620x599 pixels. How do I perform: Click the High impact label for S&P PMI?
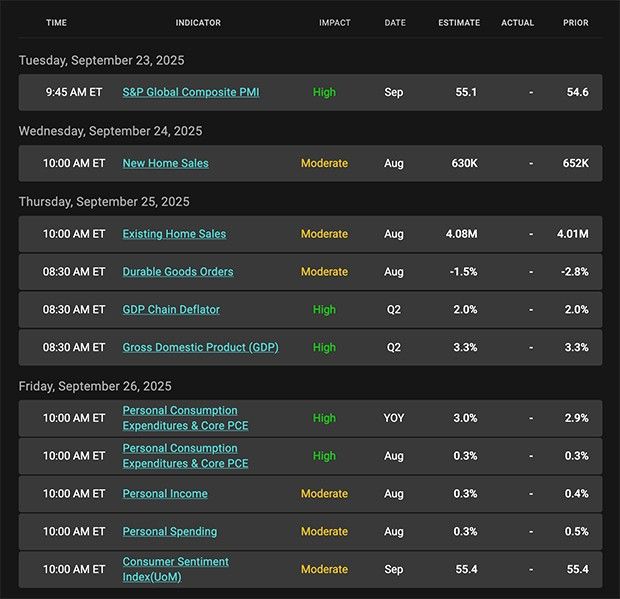click(324, 92)
